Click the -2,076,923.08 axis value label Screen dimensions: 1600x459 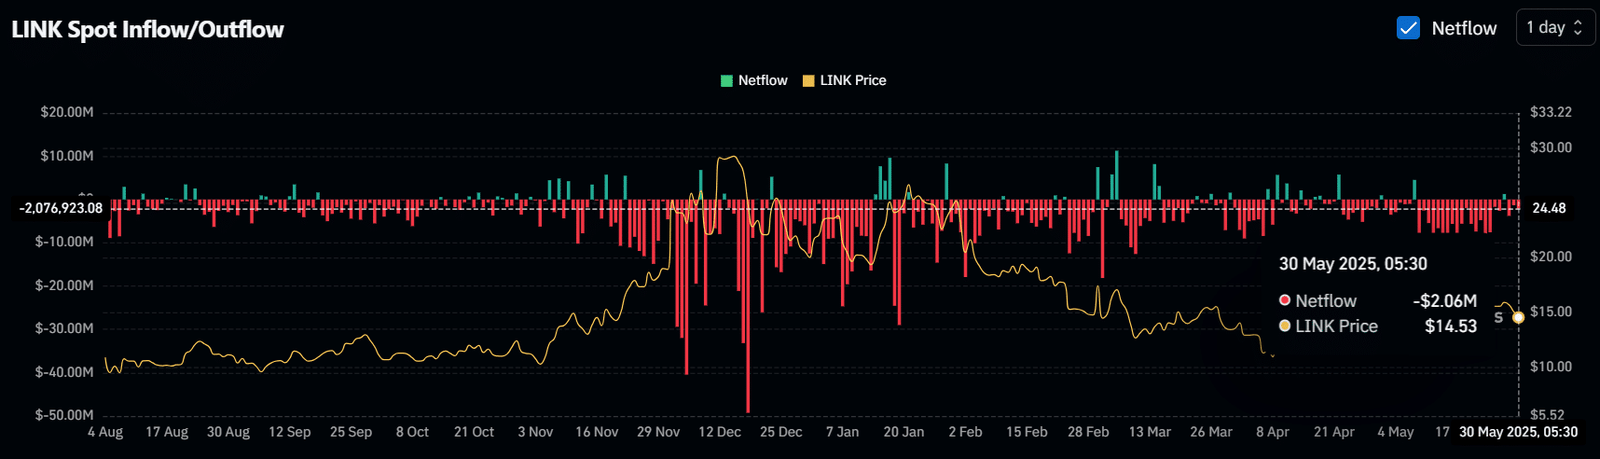pyautogui.click(x=61, y=208)
